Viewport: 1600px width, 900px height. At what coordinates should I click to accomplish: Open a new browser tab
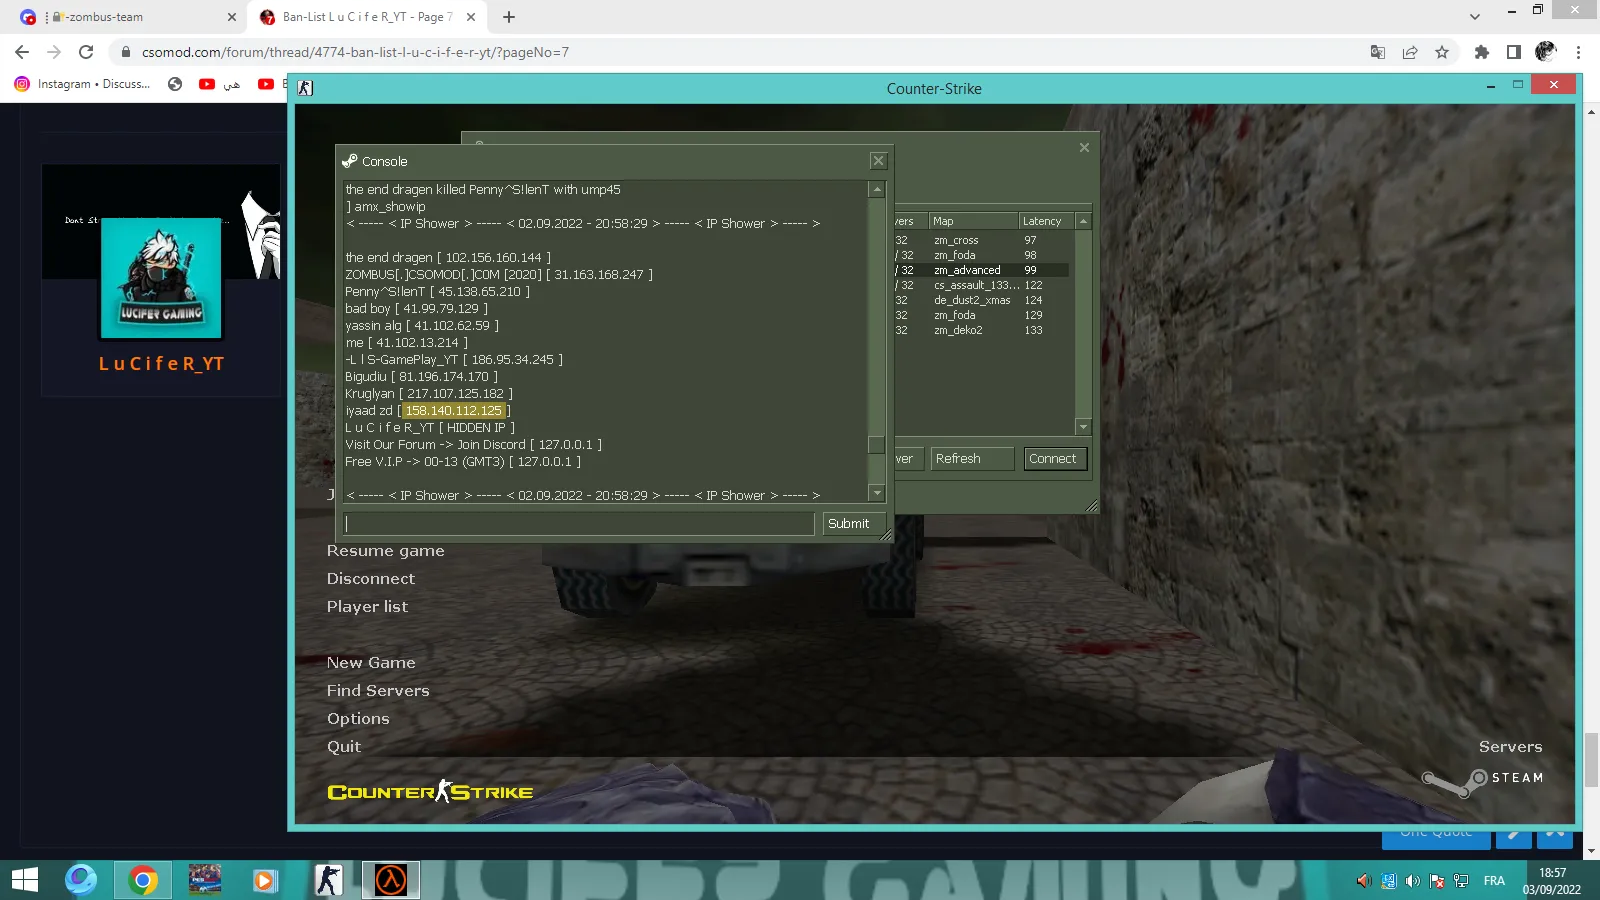(509, 17)
